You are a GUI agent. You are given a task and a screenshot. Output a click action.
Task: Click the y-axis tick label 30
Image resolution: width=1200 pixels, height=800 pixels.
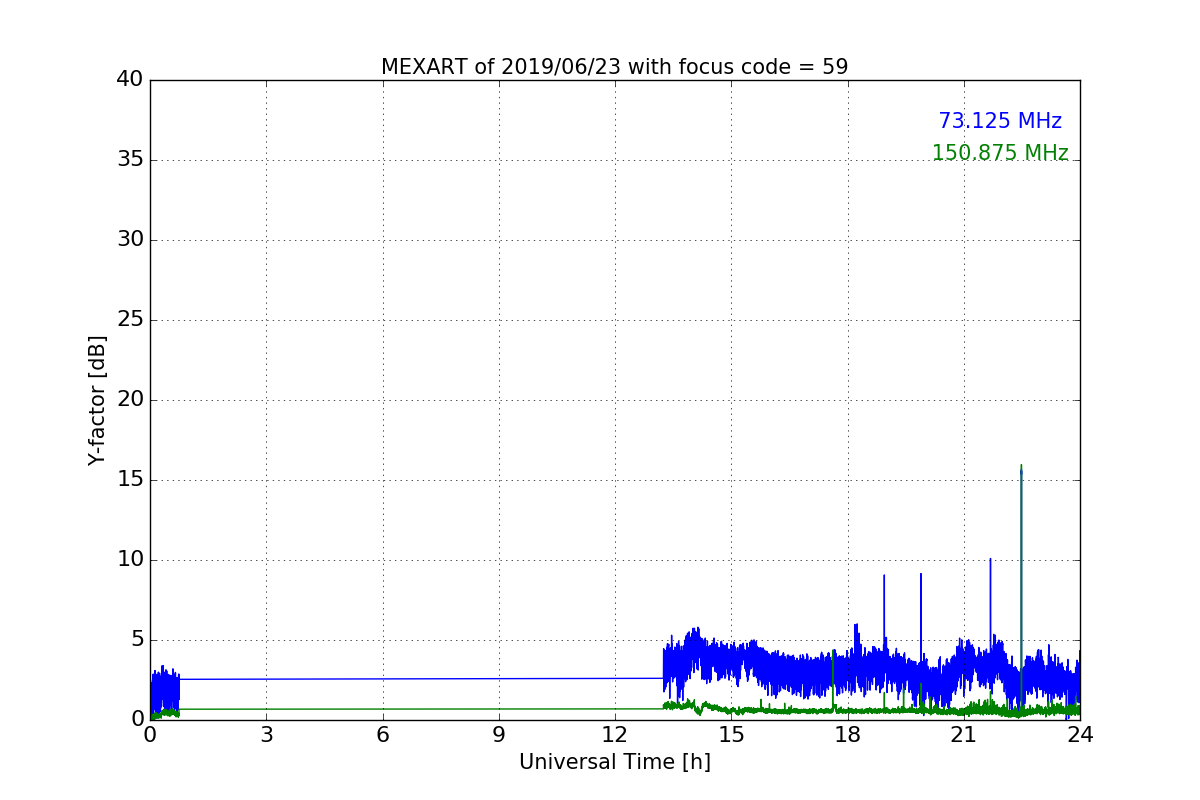130,240
